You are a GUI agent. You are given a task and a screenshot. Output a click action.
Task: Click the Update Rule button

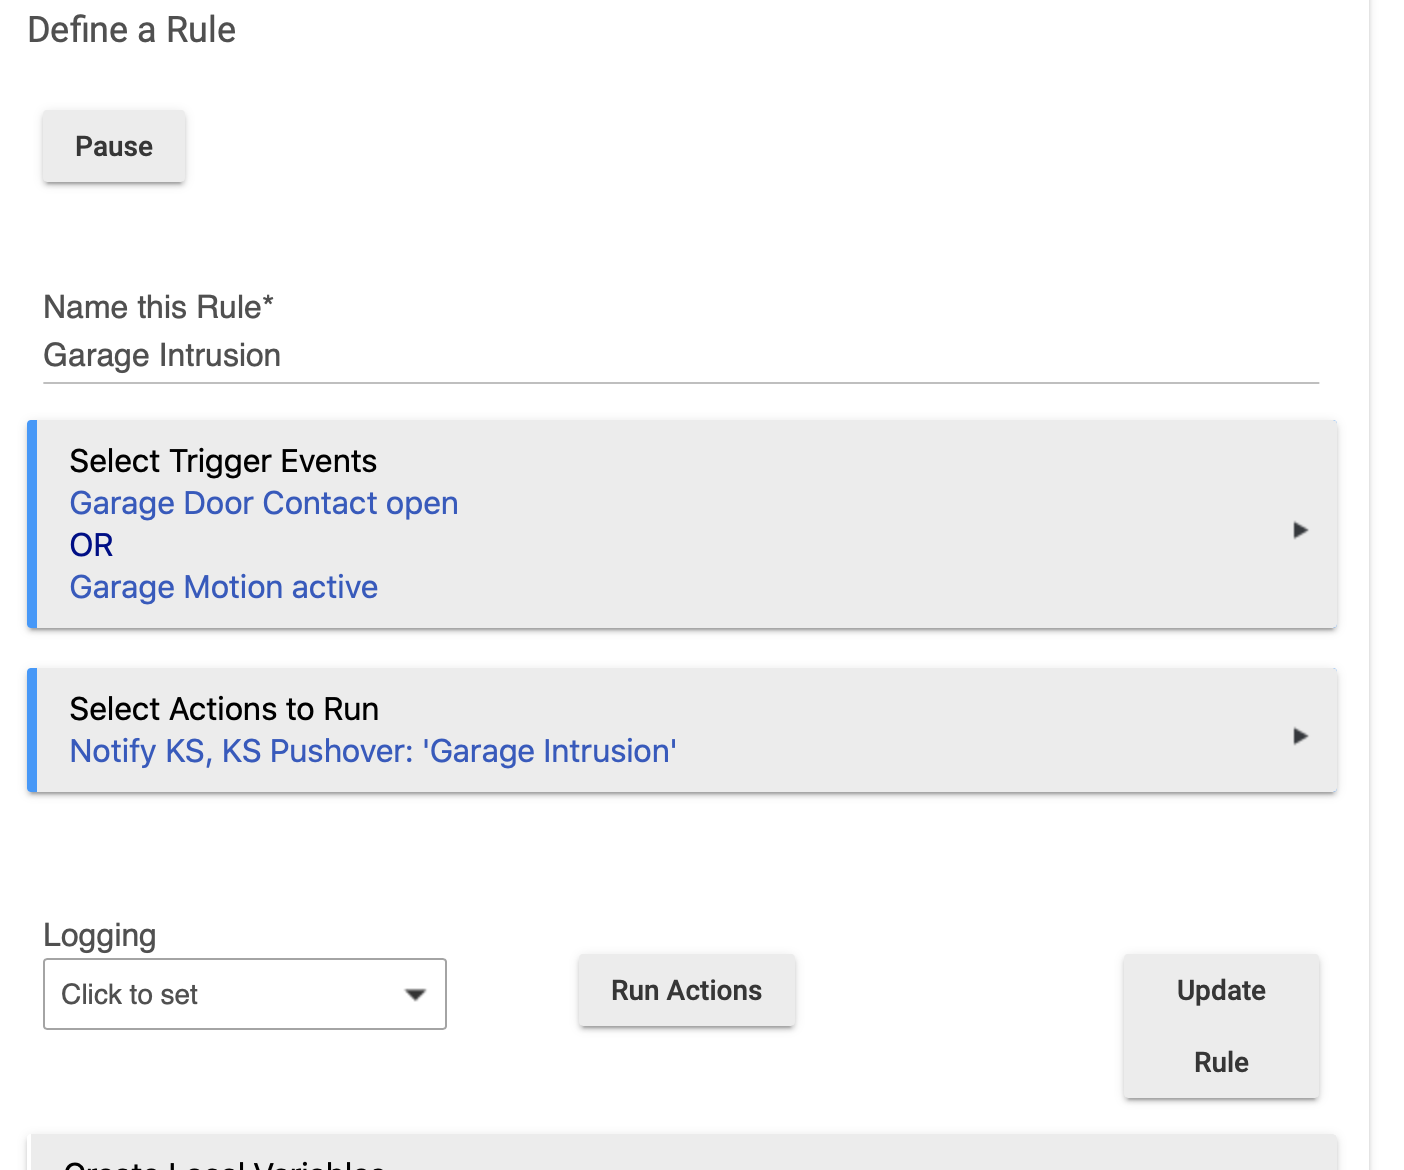click(x=1221, y=1026)
